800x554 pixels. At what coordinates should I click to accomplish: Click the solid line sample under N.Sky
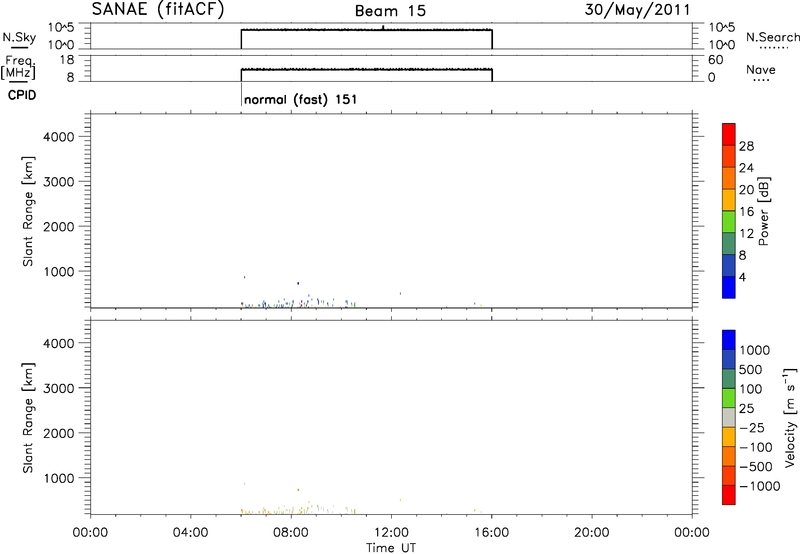[x=19, y=48]
